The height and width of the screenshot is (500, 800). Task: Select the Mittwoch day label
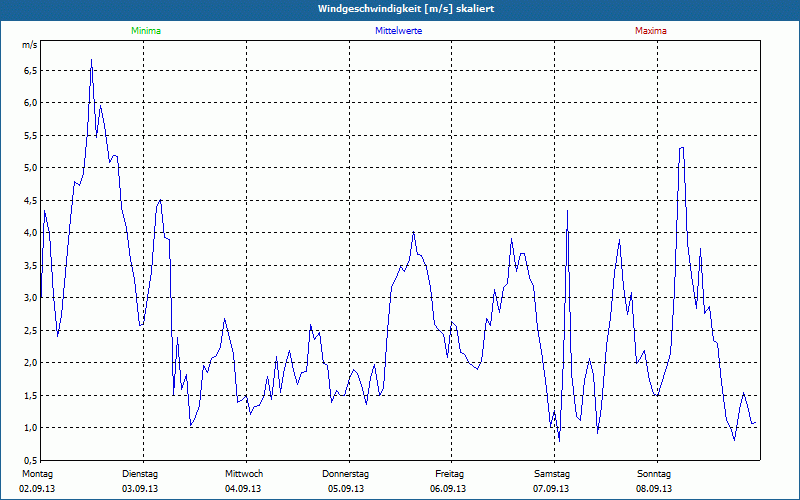(x=244, y=474)
